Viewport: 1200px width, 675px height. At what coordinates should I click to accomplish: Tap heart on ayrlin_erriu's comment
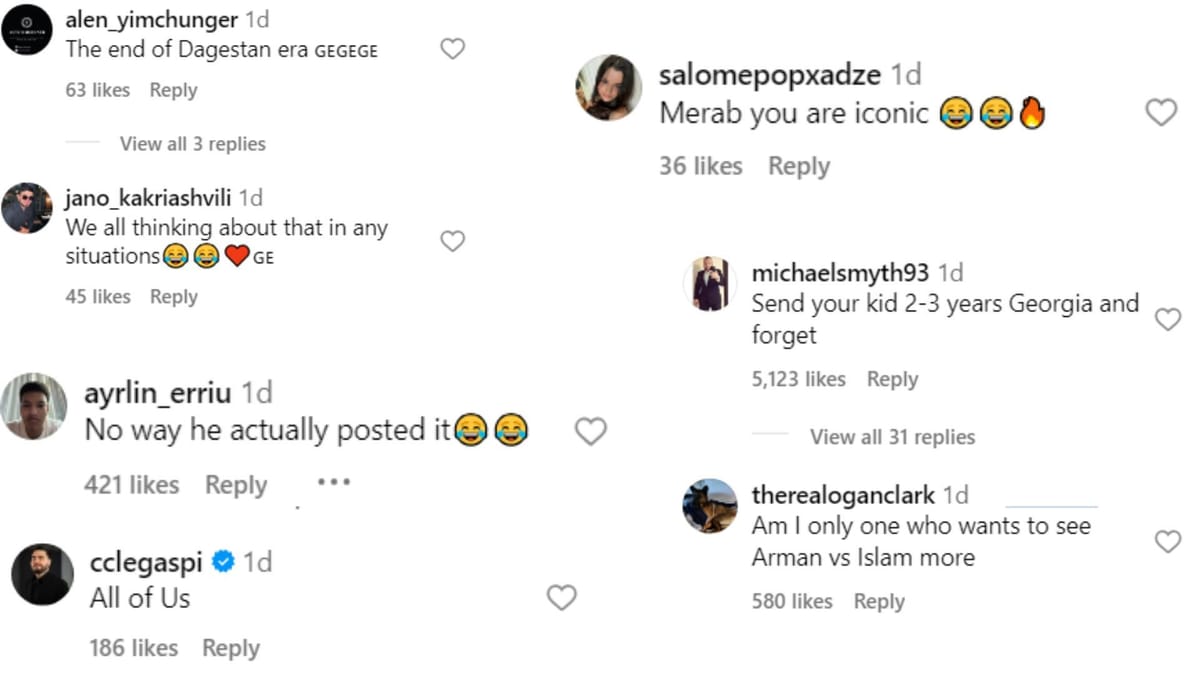click(591, 431)
